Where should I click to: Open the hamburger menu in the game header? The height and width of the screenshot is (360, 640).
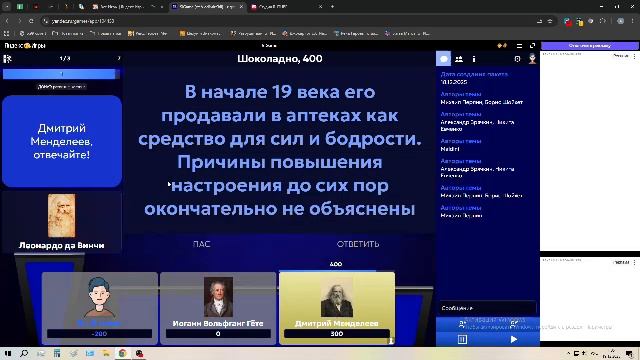[519, 46]
